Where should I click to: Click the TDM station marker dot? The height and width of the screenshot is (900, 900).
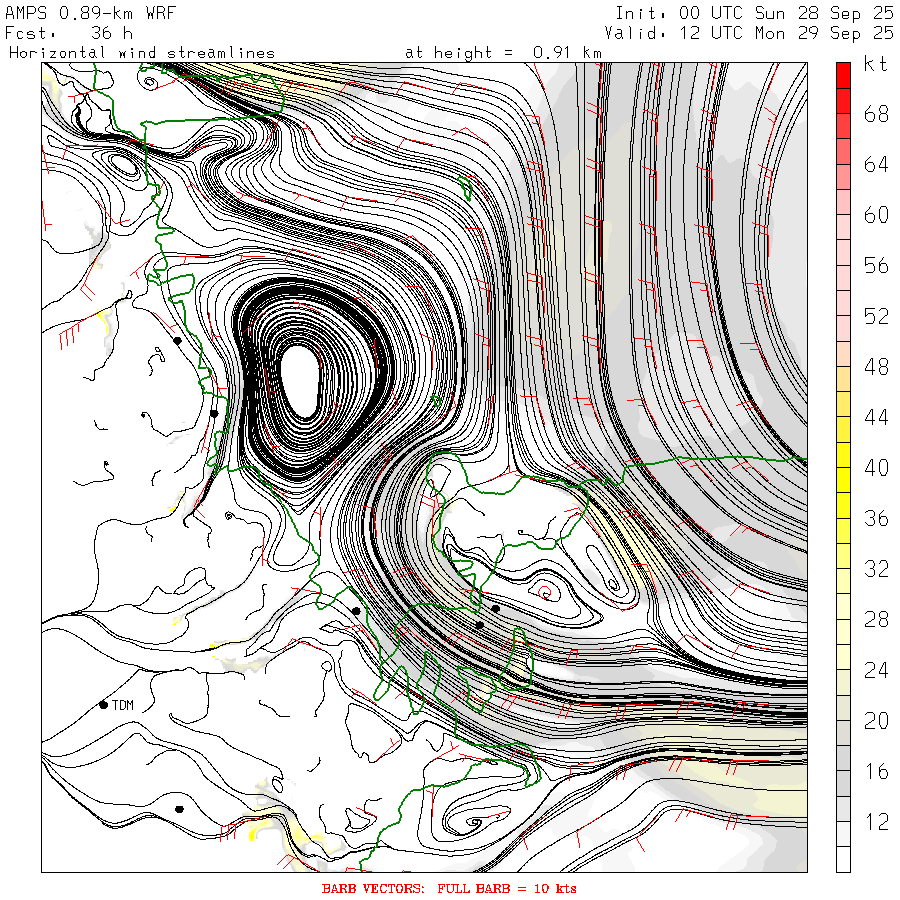103,705
